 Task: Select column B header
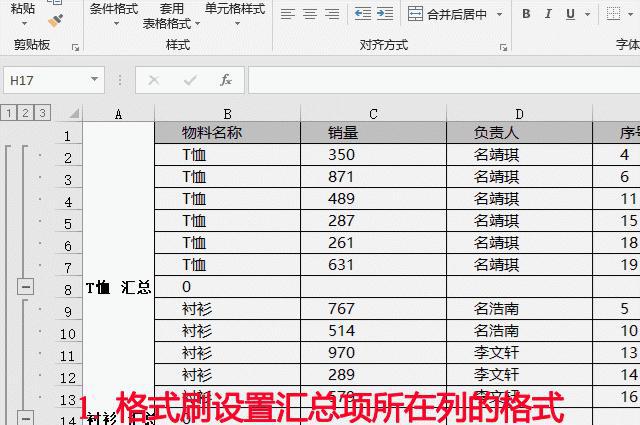[227, 114]
